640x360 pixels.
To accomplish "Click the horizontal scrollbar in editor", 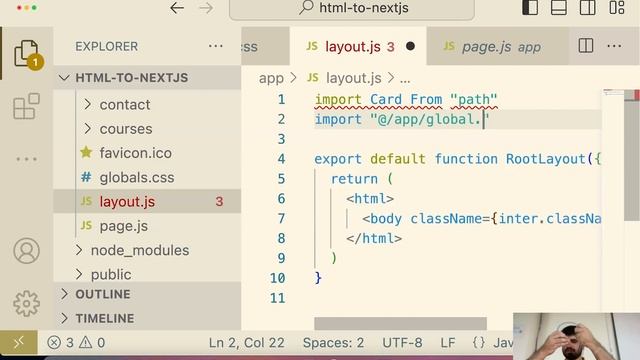I will [400, 323].
